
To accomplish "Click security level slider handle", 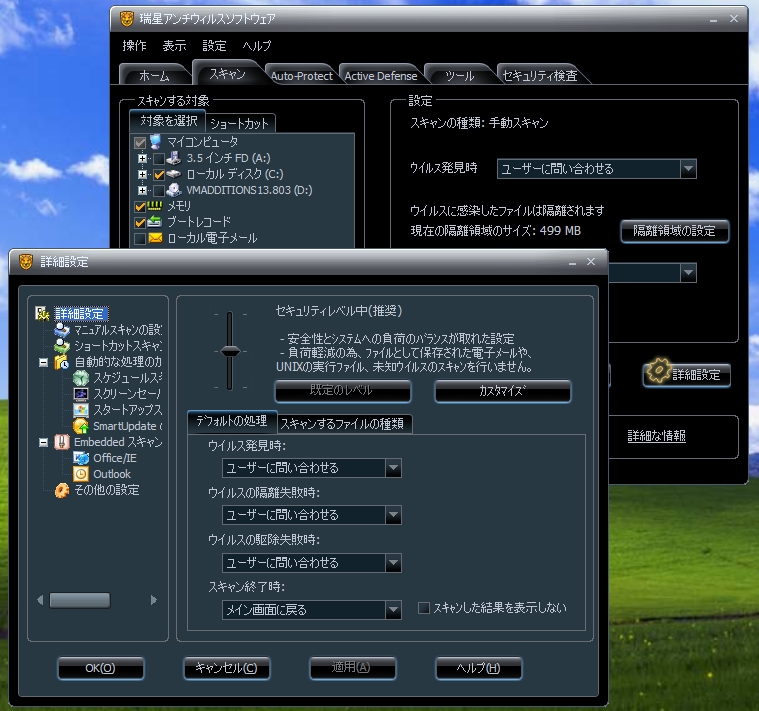I will point(230,351).
